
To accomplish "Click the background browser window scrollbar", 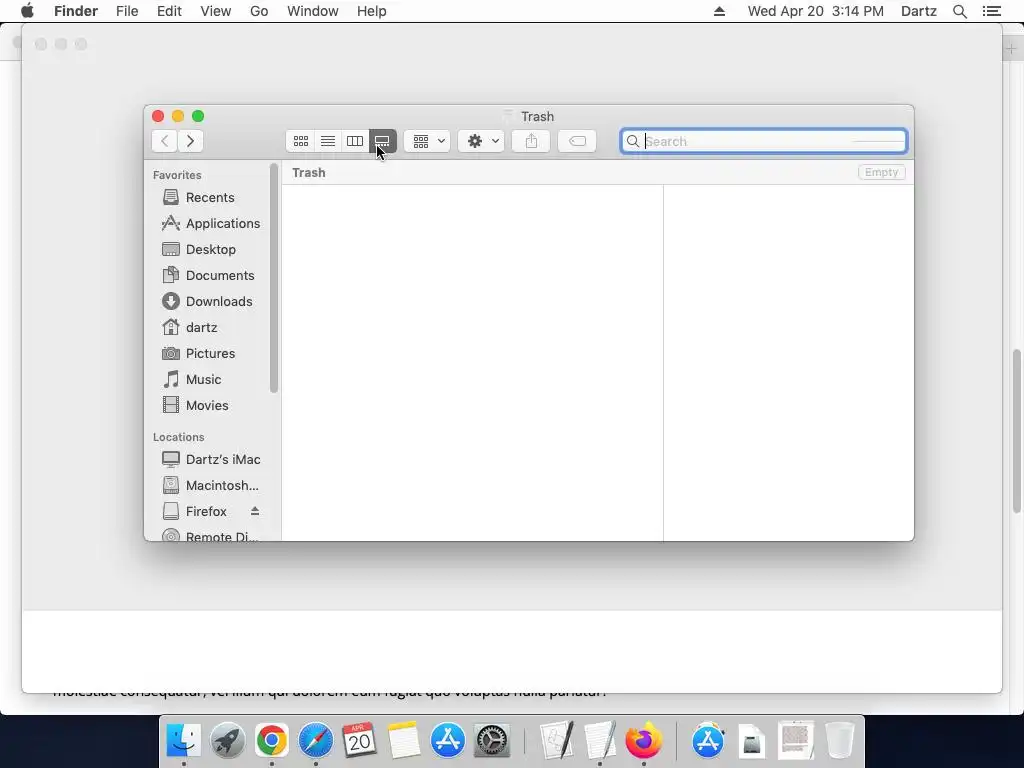I will [1017, 431].
